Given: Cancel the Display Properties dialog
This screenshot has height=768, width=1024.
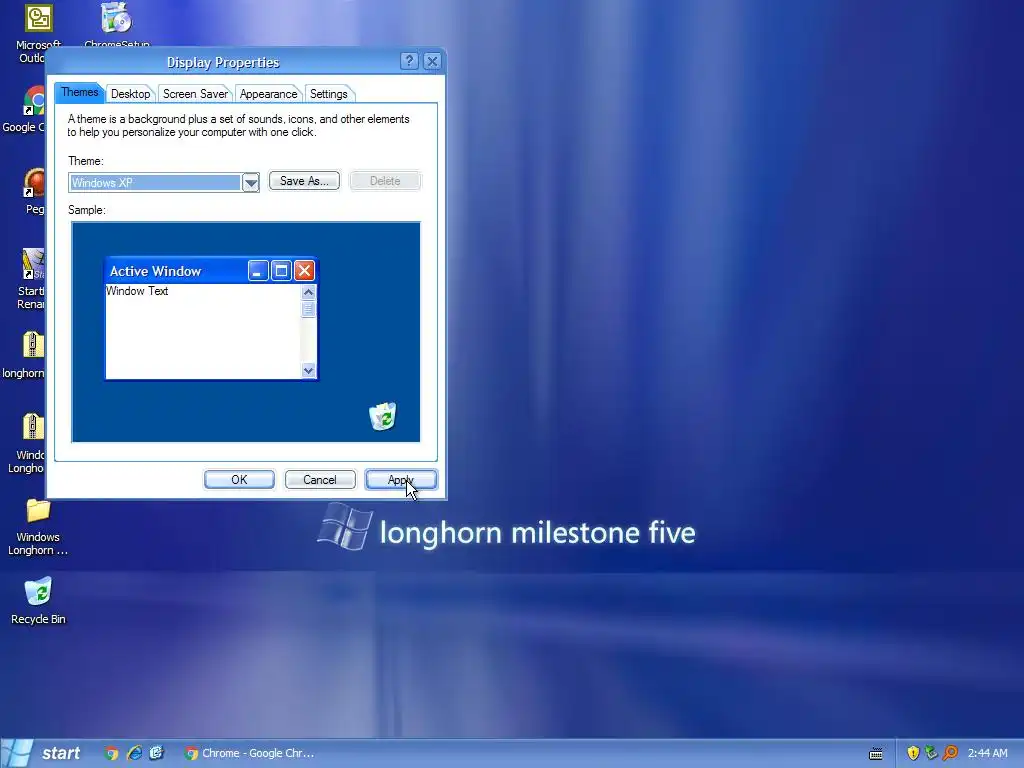Looking at the screenshot, I should [x=319, y=480].
